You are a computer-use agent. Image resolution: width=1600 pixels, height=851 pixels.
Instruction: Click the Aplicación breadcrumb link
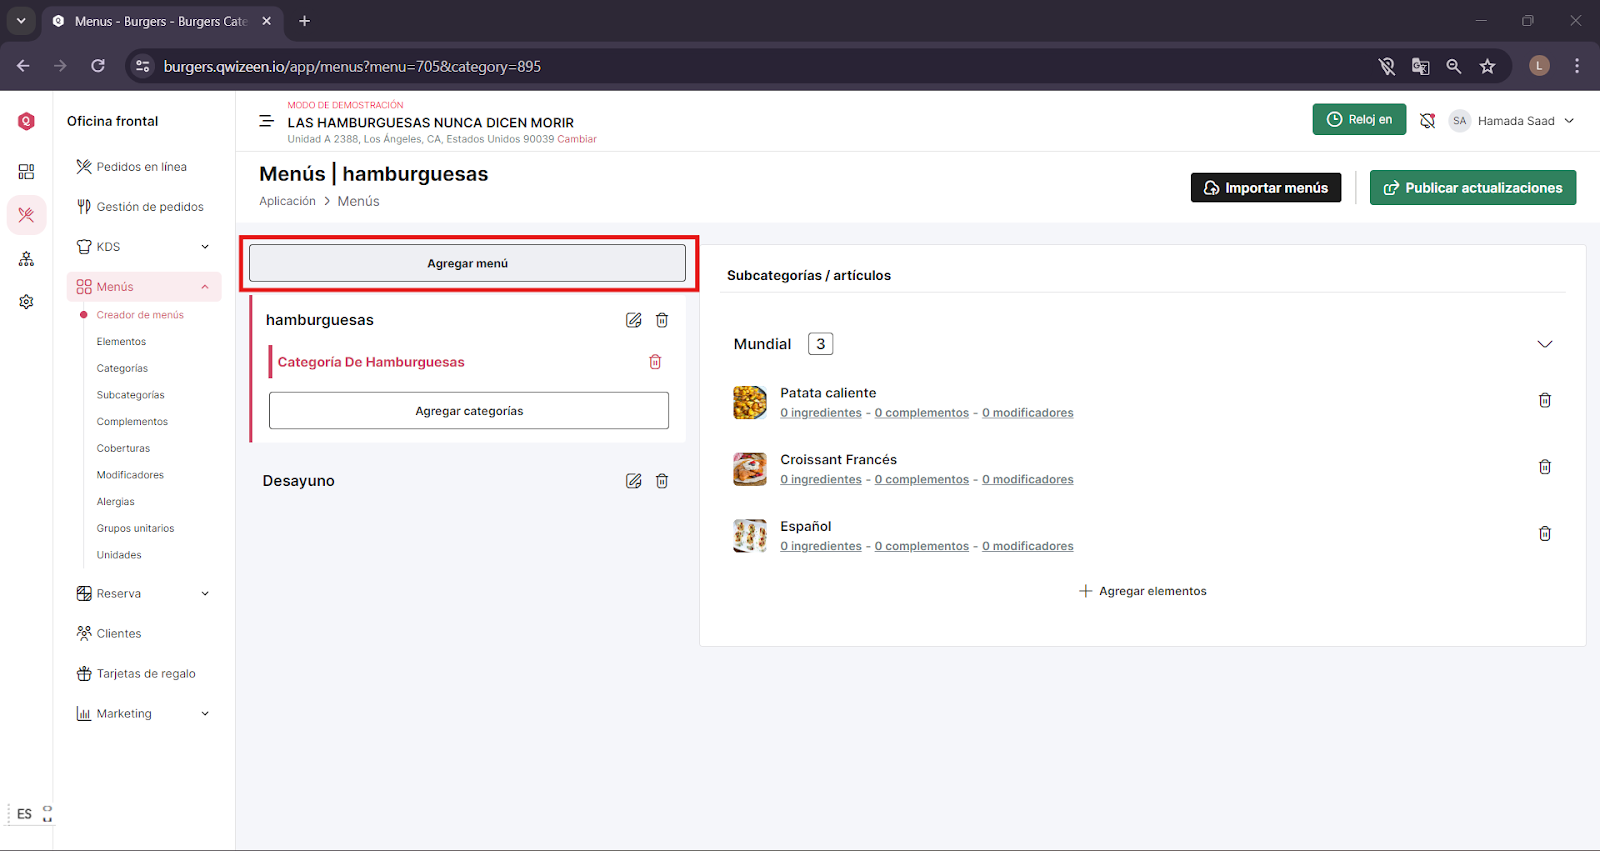click(287, 201)
